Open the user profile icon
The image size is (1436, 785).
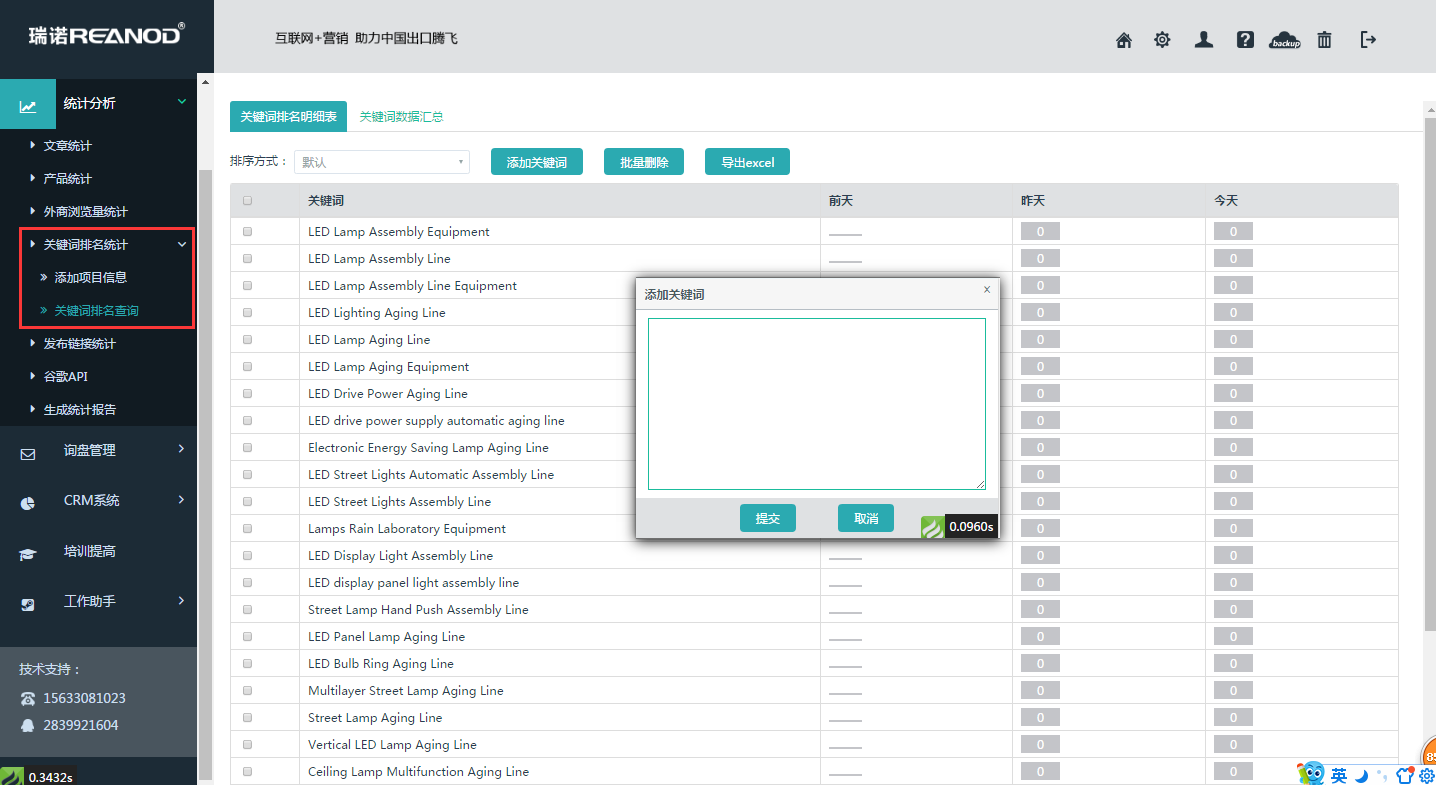1204,40
